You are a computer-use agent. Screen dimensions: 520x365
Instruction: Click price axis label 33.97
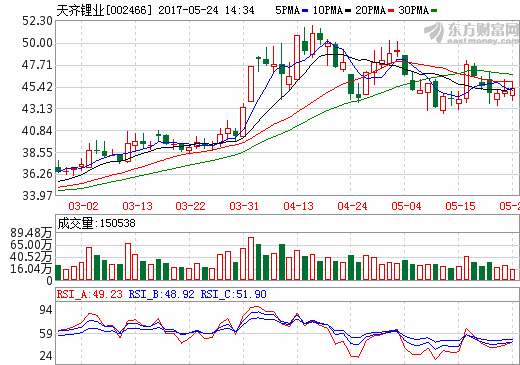pos(37,196)
